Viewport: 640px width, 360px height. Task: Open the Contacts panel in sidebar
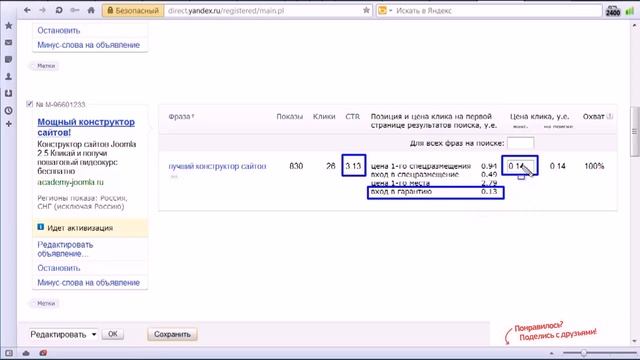pos(9,76)
